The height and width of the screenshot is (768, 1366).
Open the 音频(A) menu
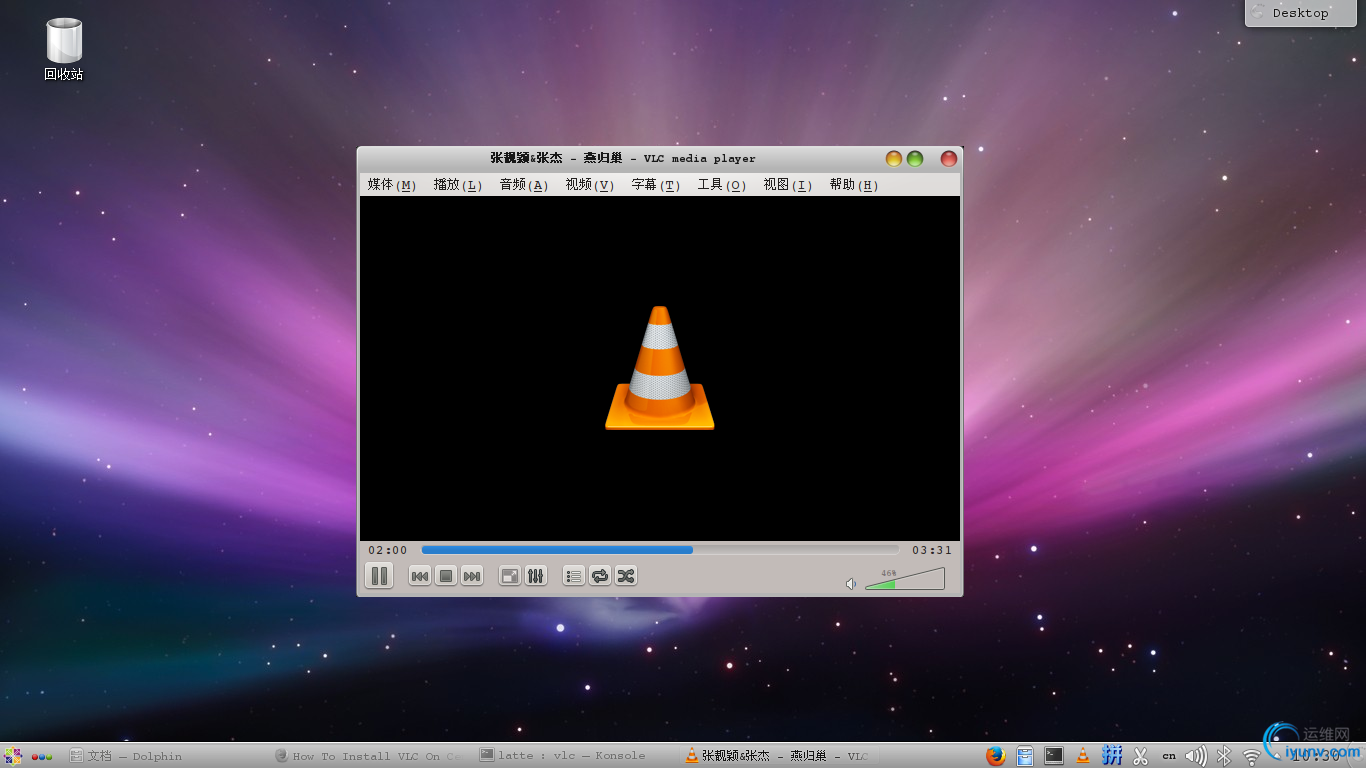(524, 185)
